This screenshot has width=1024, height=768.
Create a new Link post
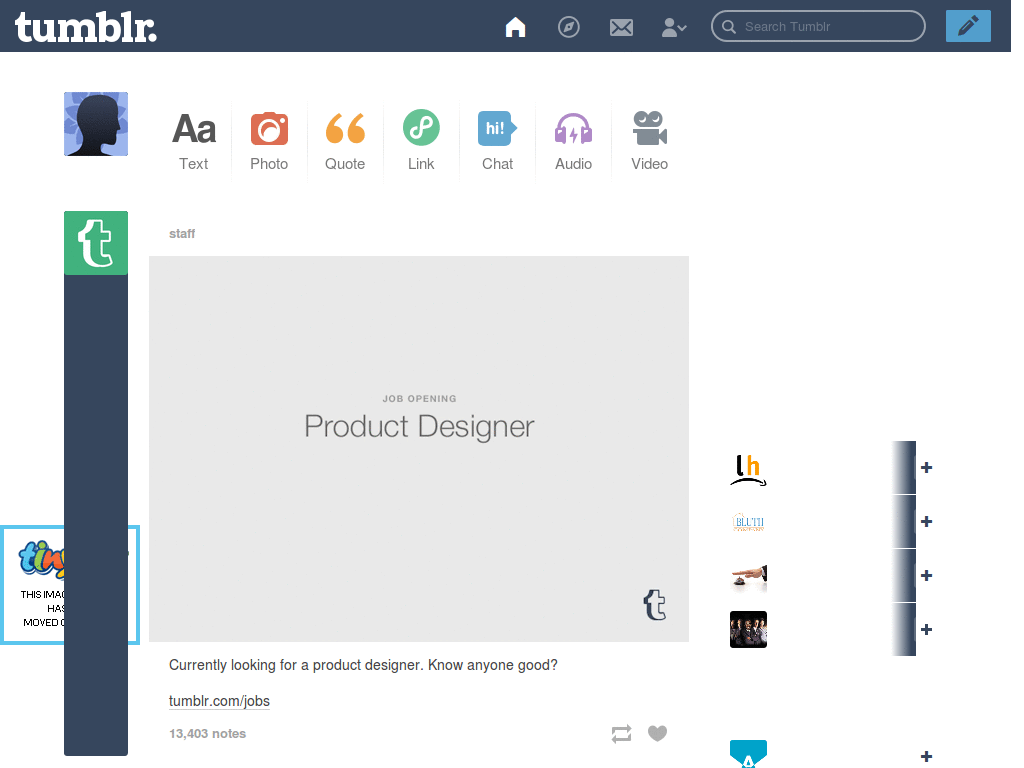pyautogui.click(x=421, y=141)
